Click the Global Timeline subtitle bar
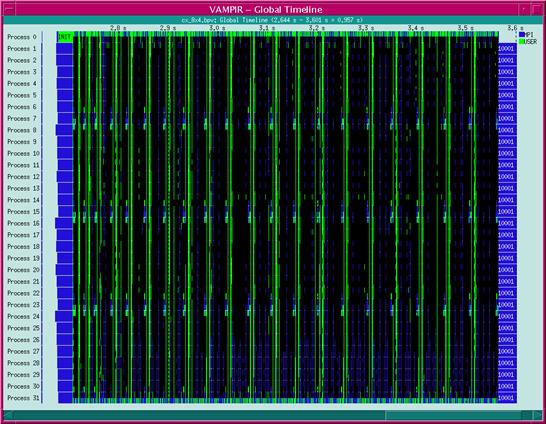The image size is (546, 424). point(273,20)
